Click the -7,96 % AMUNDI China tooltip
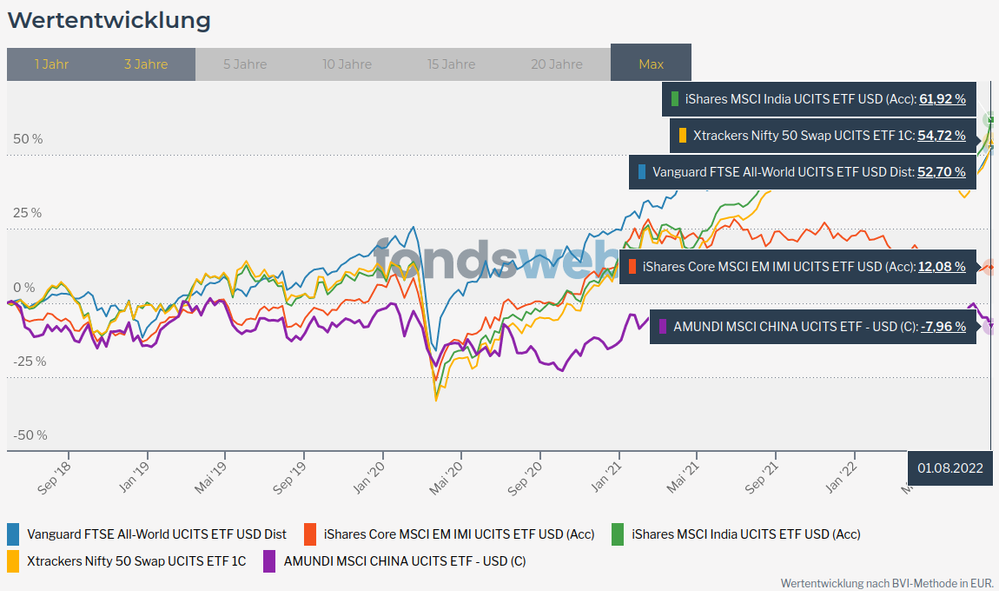This screenshot has height=591, width=999. pyautogui.click(x=943, y=326)
